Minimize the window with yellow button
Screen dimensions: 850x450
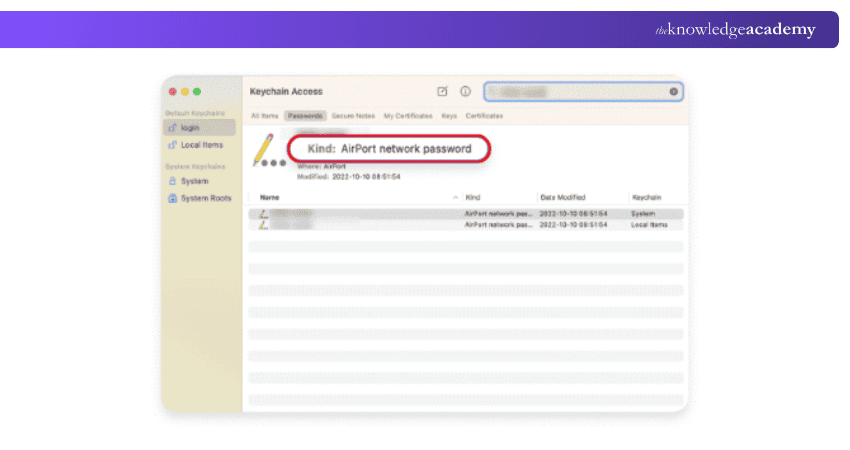[x=185, y=92]
